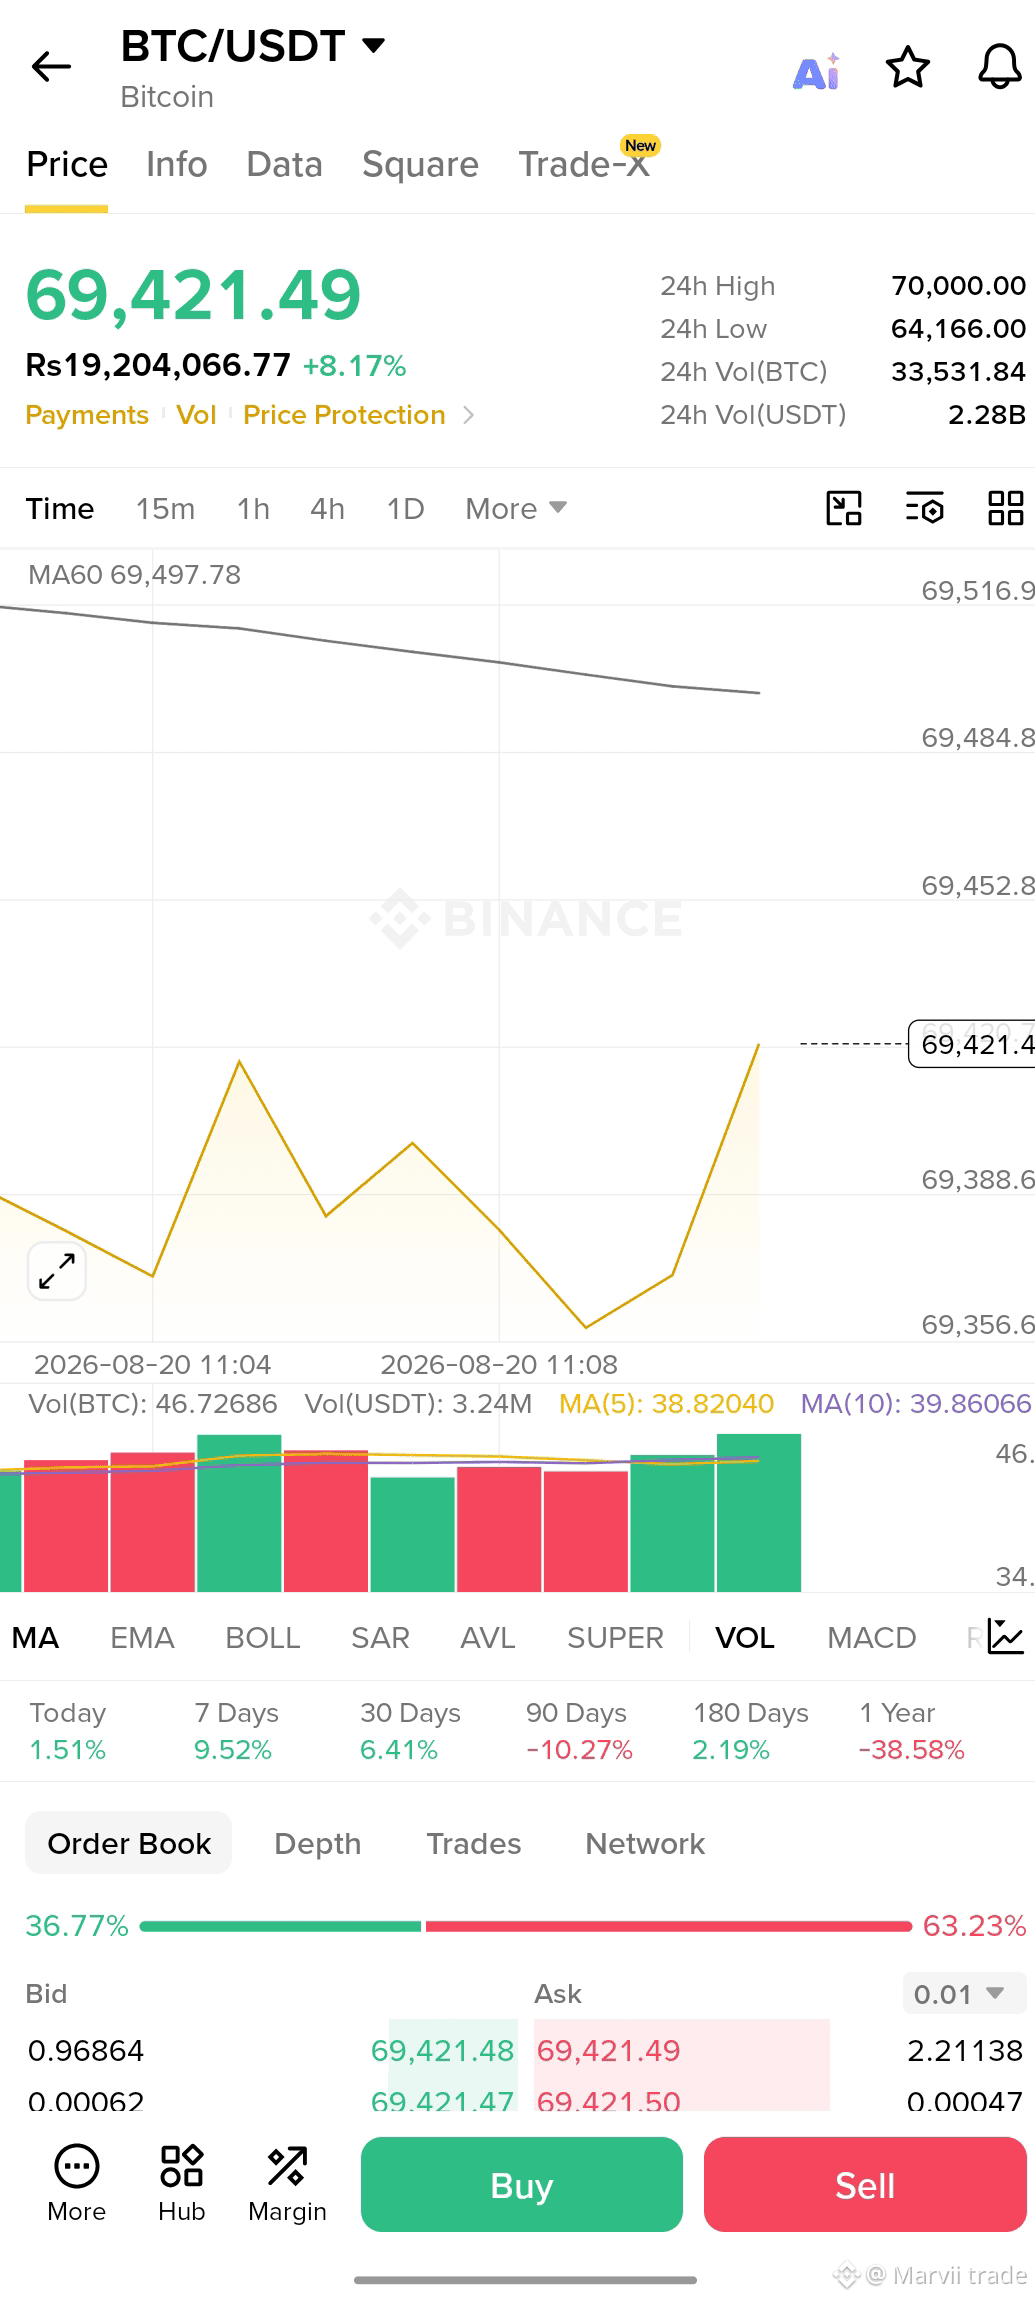Screen dimensions: 1035x2300
Task: Toggle the BOLL indicator
Action: point(262,1638)
